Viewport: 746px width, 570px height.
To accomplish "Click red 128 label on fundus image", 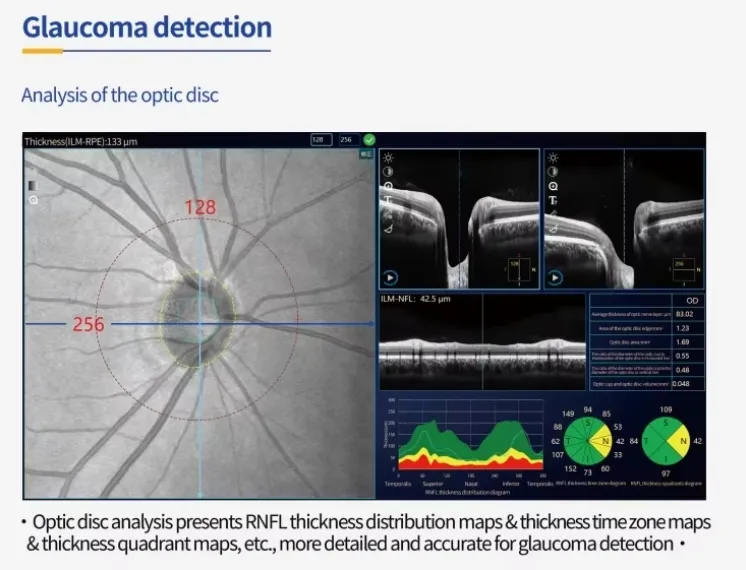I will pos(200,207).
